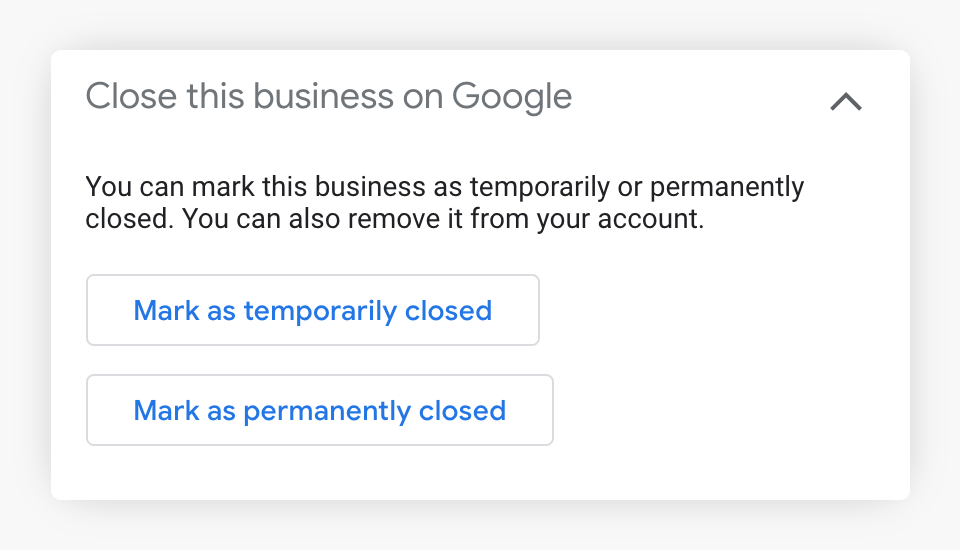Choose "Mark as permanently closed"

tap(319, 410)
